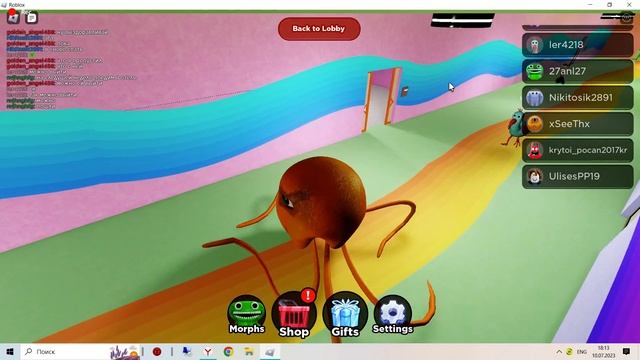Open the taskbar clock and date
Image resolution: width=640 pixels, height=360 pixels.
click(x=603, y=351)
